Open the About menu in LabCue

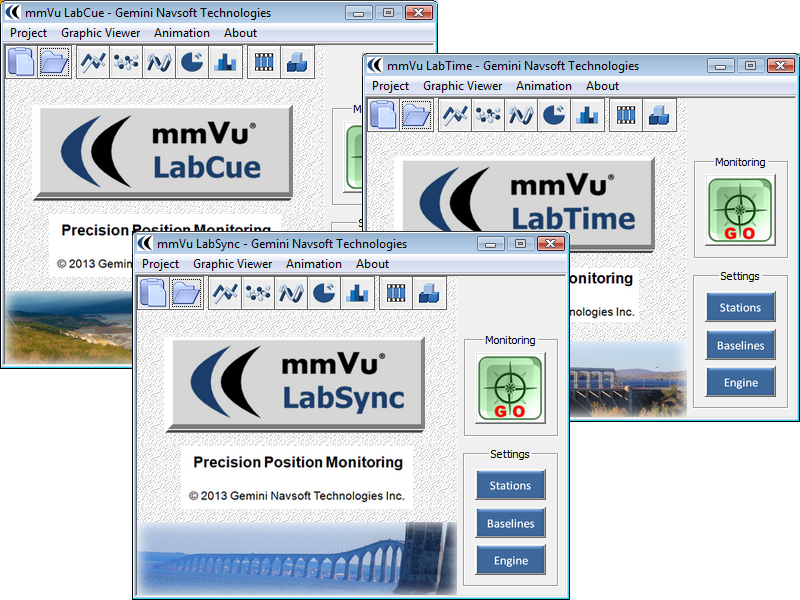240,33
